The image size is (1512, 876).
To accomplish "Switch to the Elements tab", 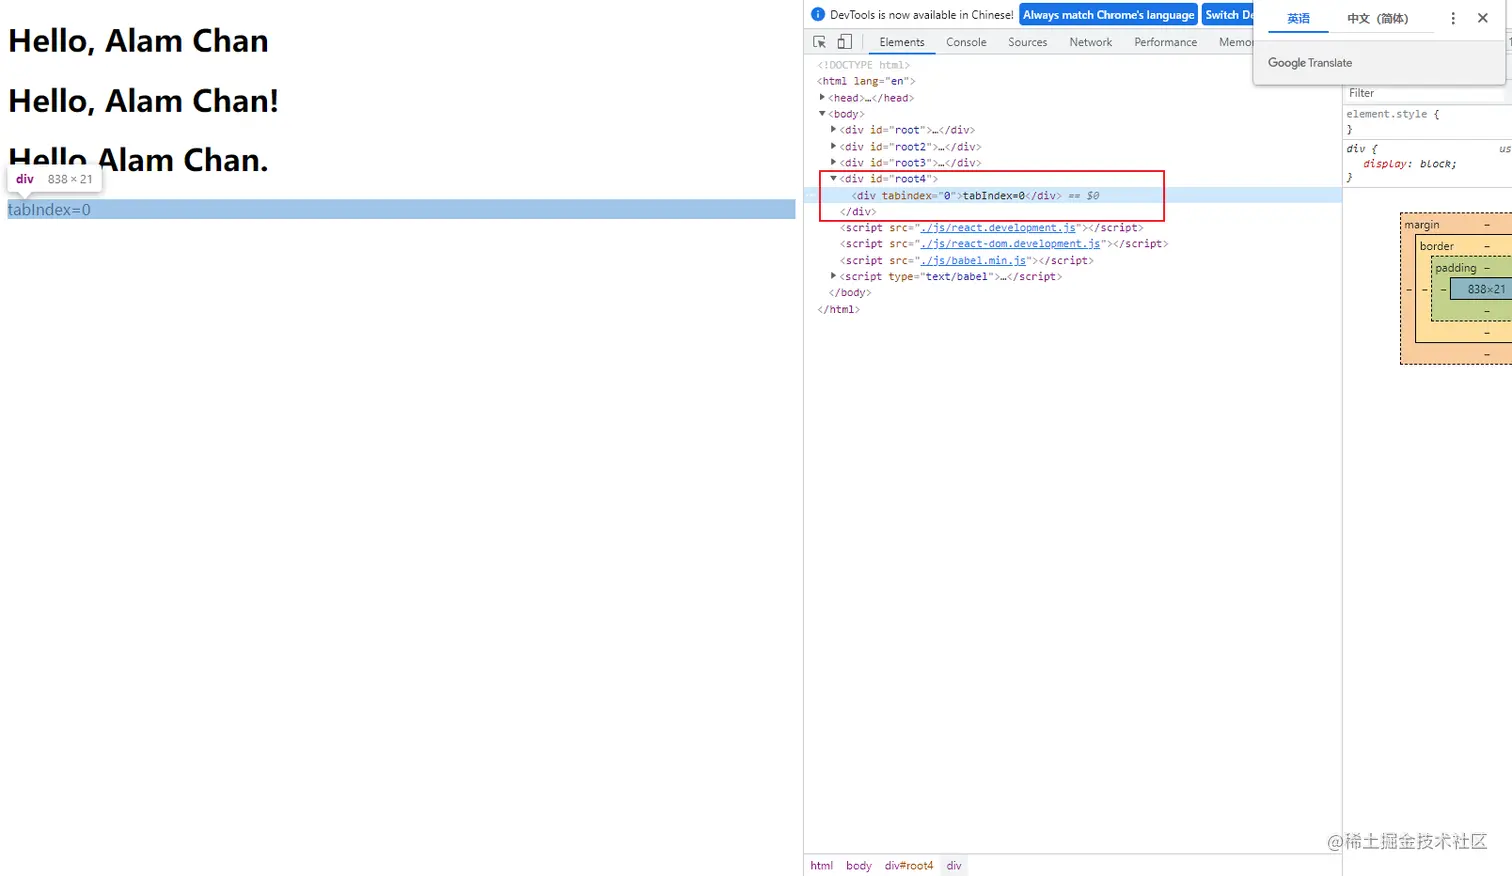I will (x=902, y=42).
